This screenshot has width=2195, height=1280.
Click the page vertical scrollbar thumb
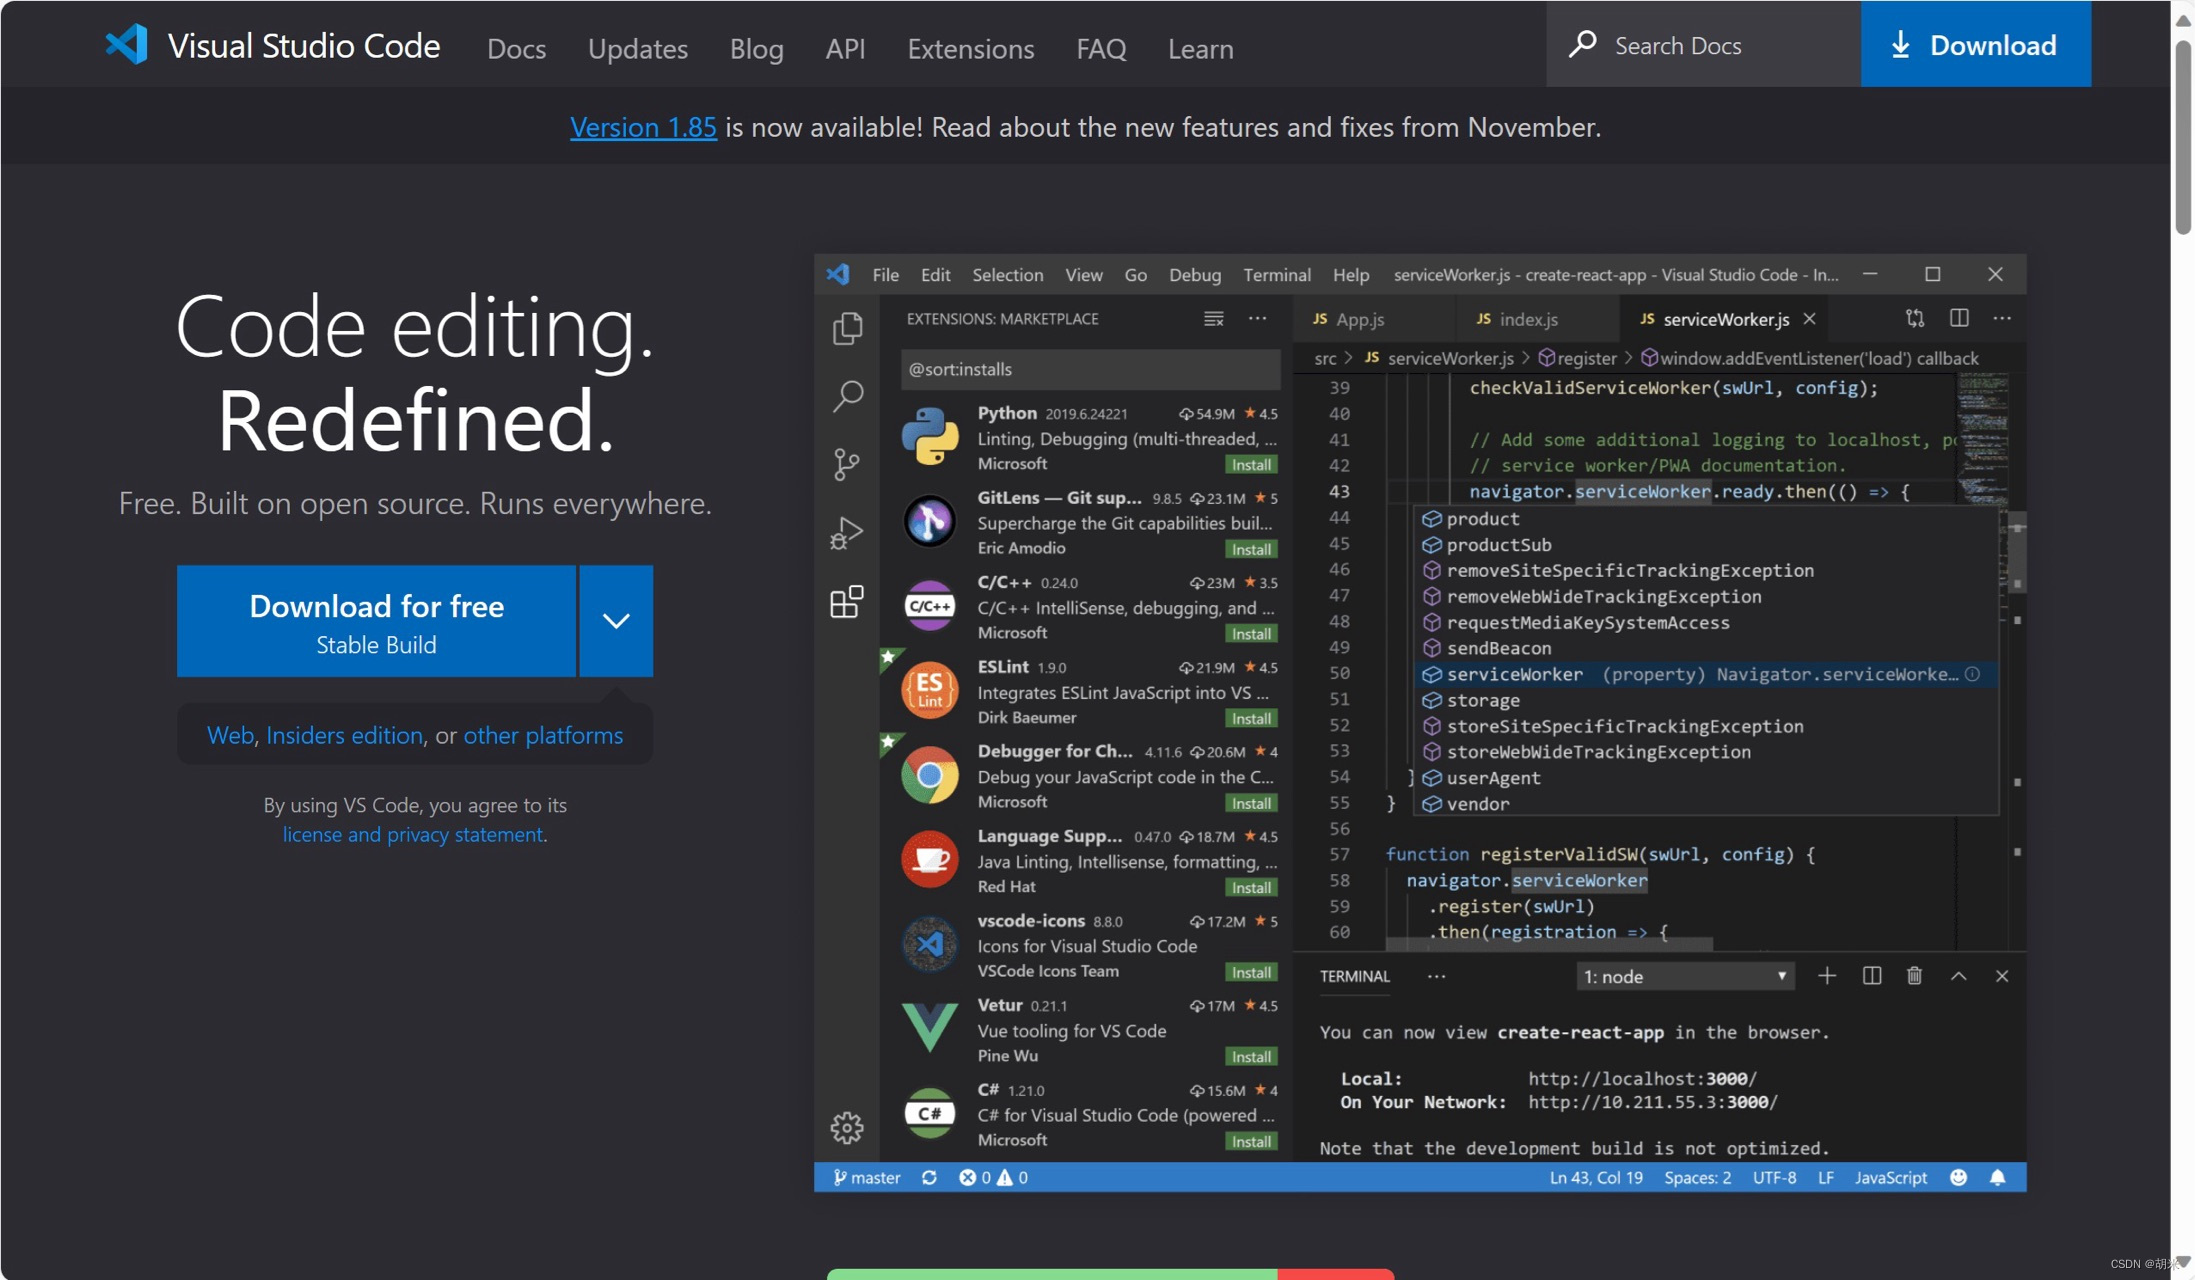point(2182,137)
